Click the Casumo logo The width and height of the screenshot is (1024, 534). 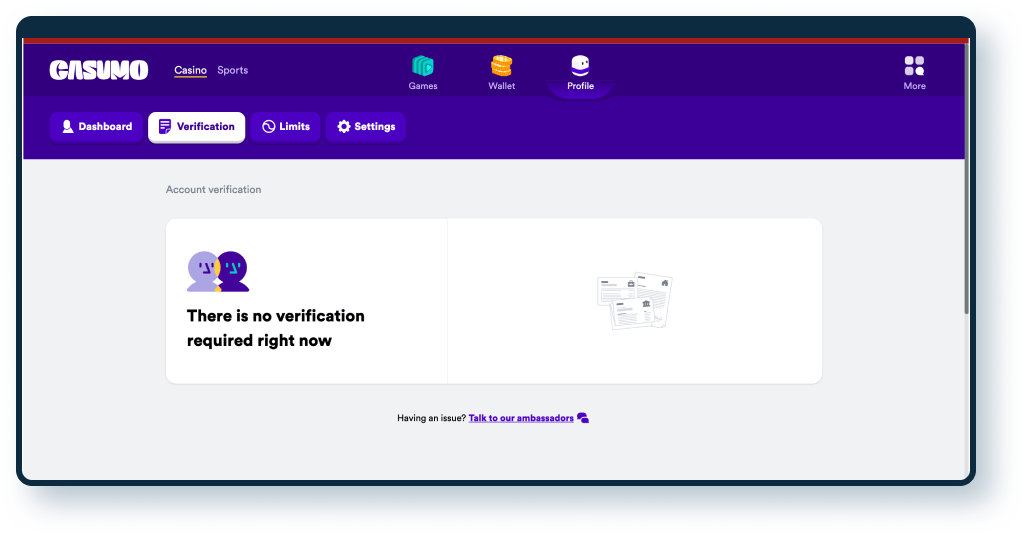click(x=99, y=70)
